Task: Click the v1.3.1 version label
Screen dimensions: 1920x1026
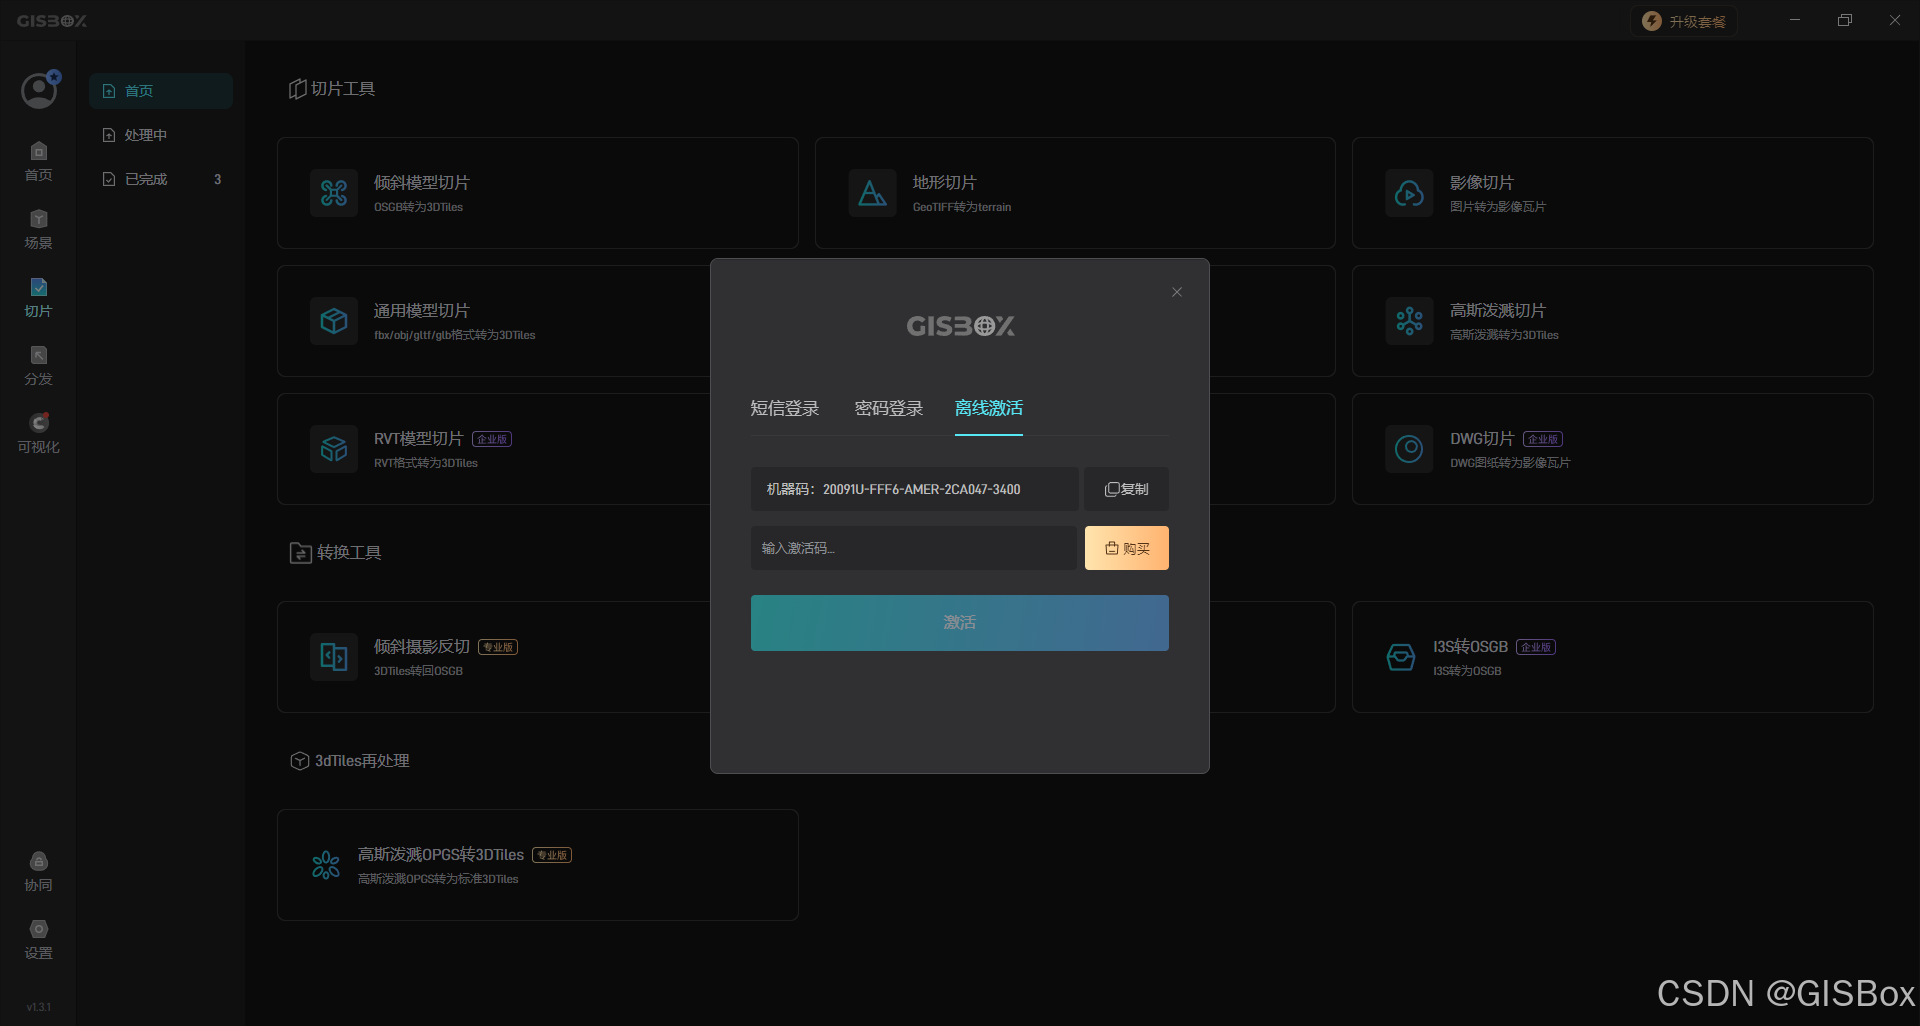Action: tap(39, 1007)
